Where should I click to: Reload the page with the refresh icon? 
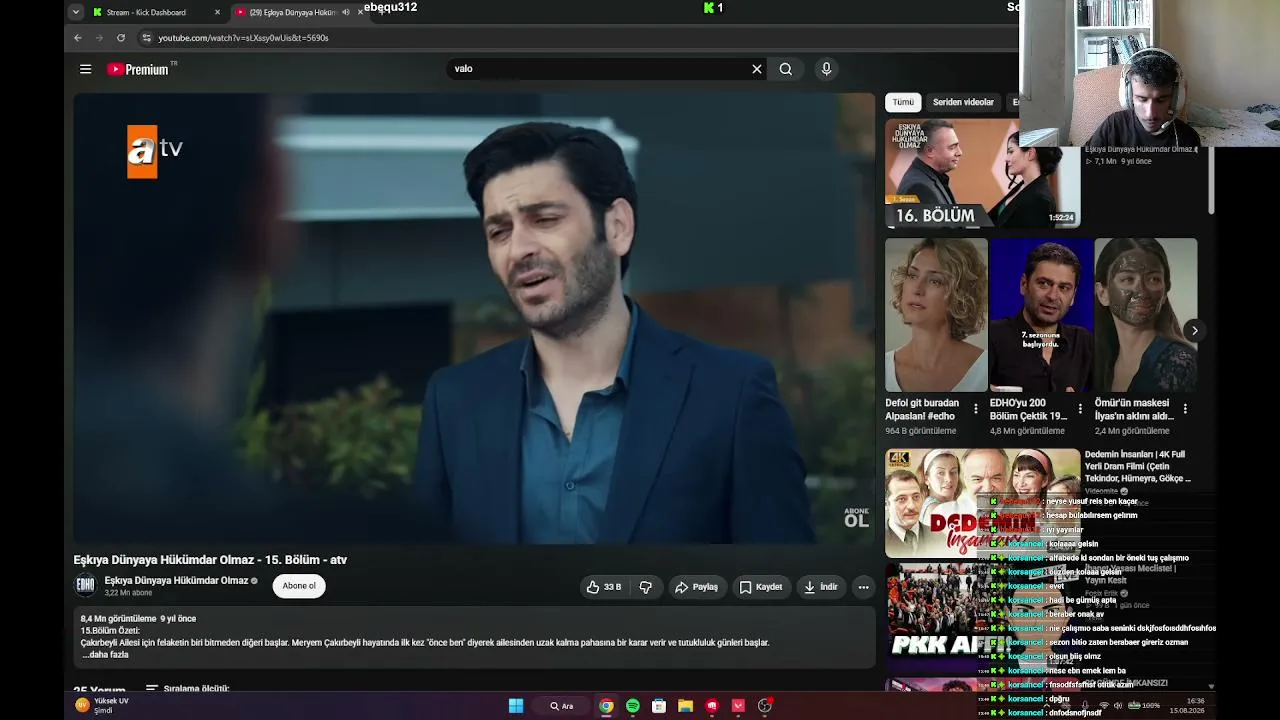(121, 38)
